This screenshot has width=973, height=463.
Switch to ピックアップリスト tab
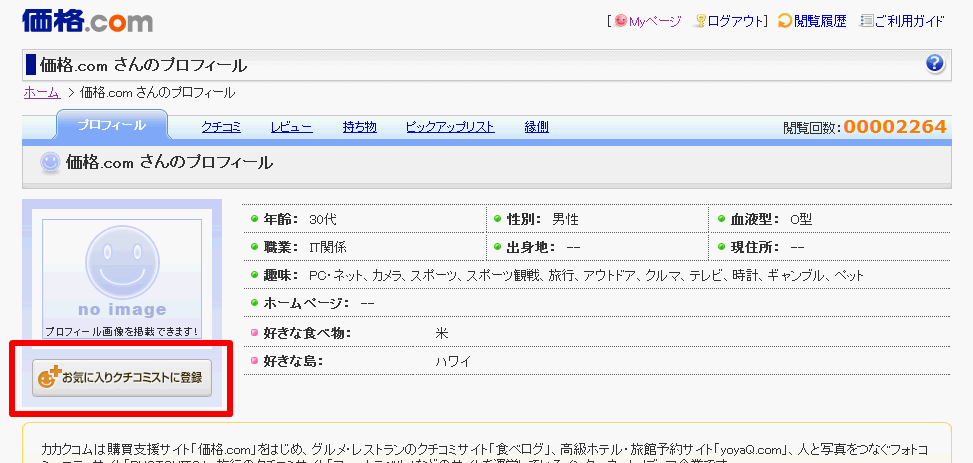451,127
